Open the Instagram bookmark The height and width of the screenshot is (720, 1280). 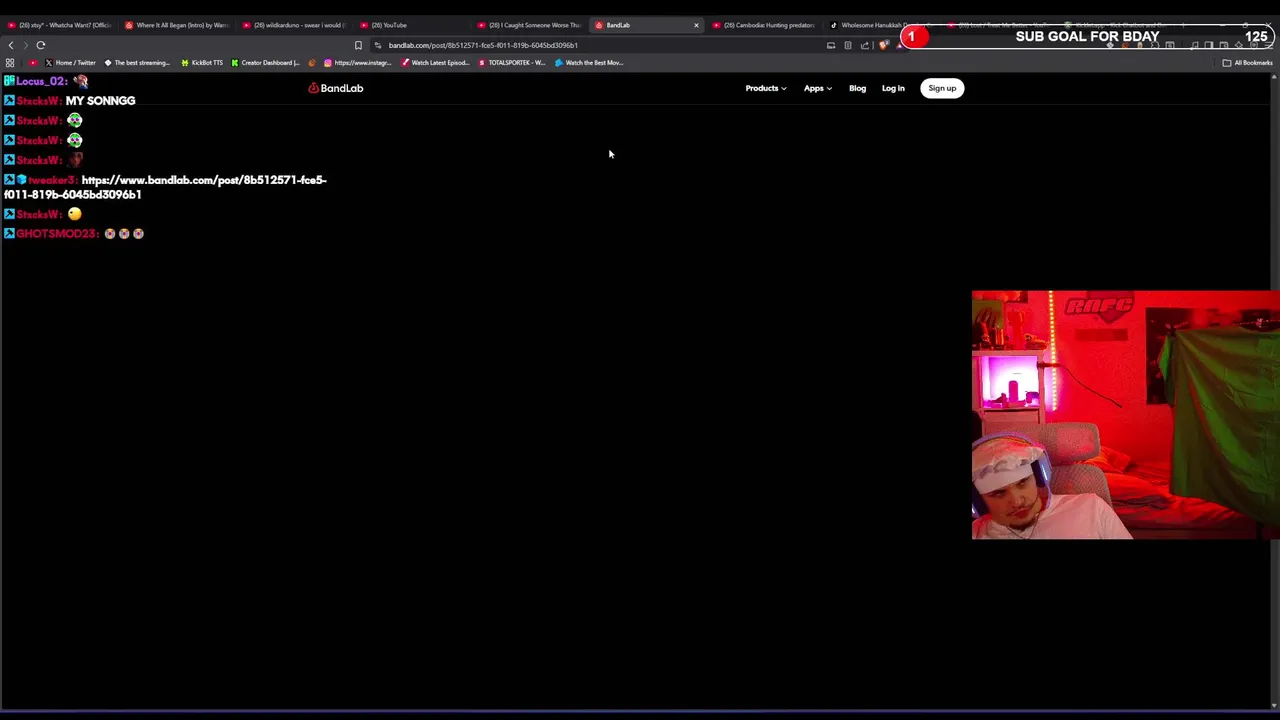(x=357, y=63)
